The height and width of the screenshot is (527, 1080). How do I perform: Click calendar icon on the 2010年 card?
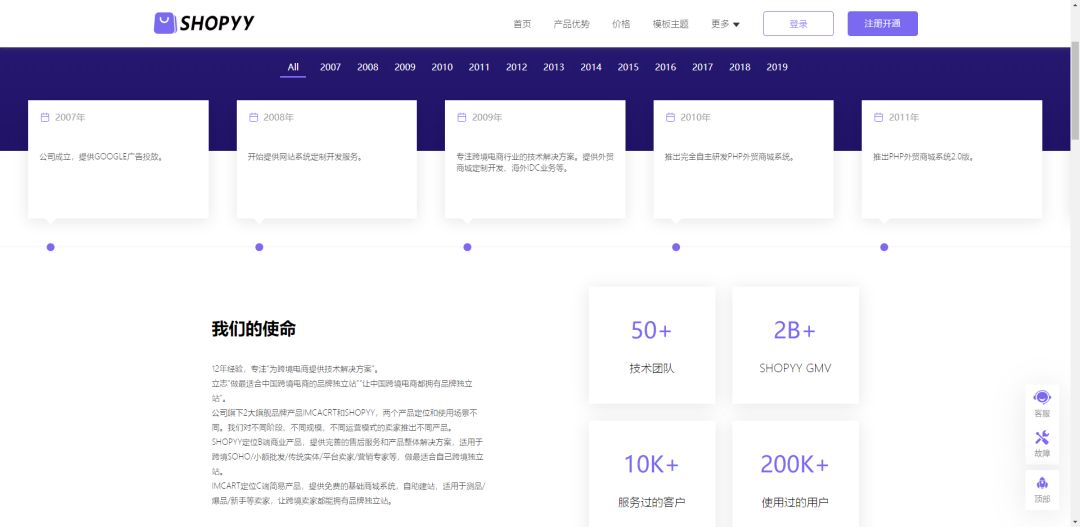pos(670,118)
